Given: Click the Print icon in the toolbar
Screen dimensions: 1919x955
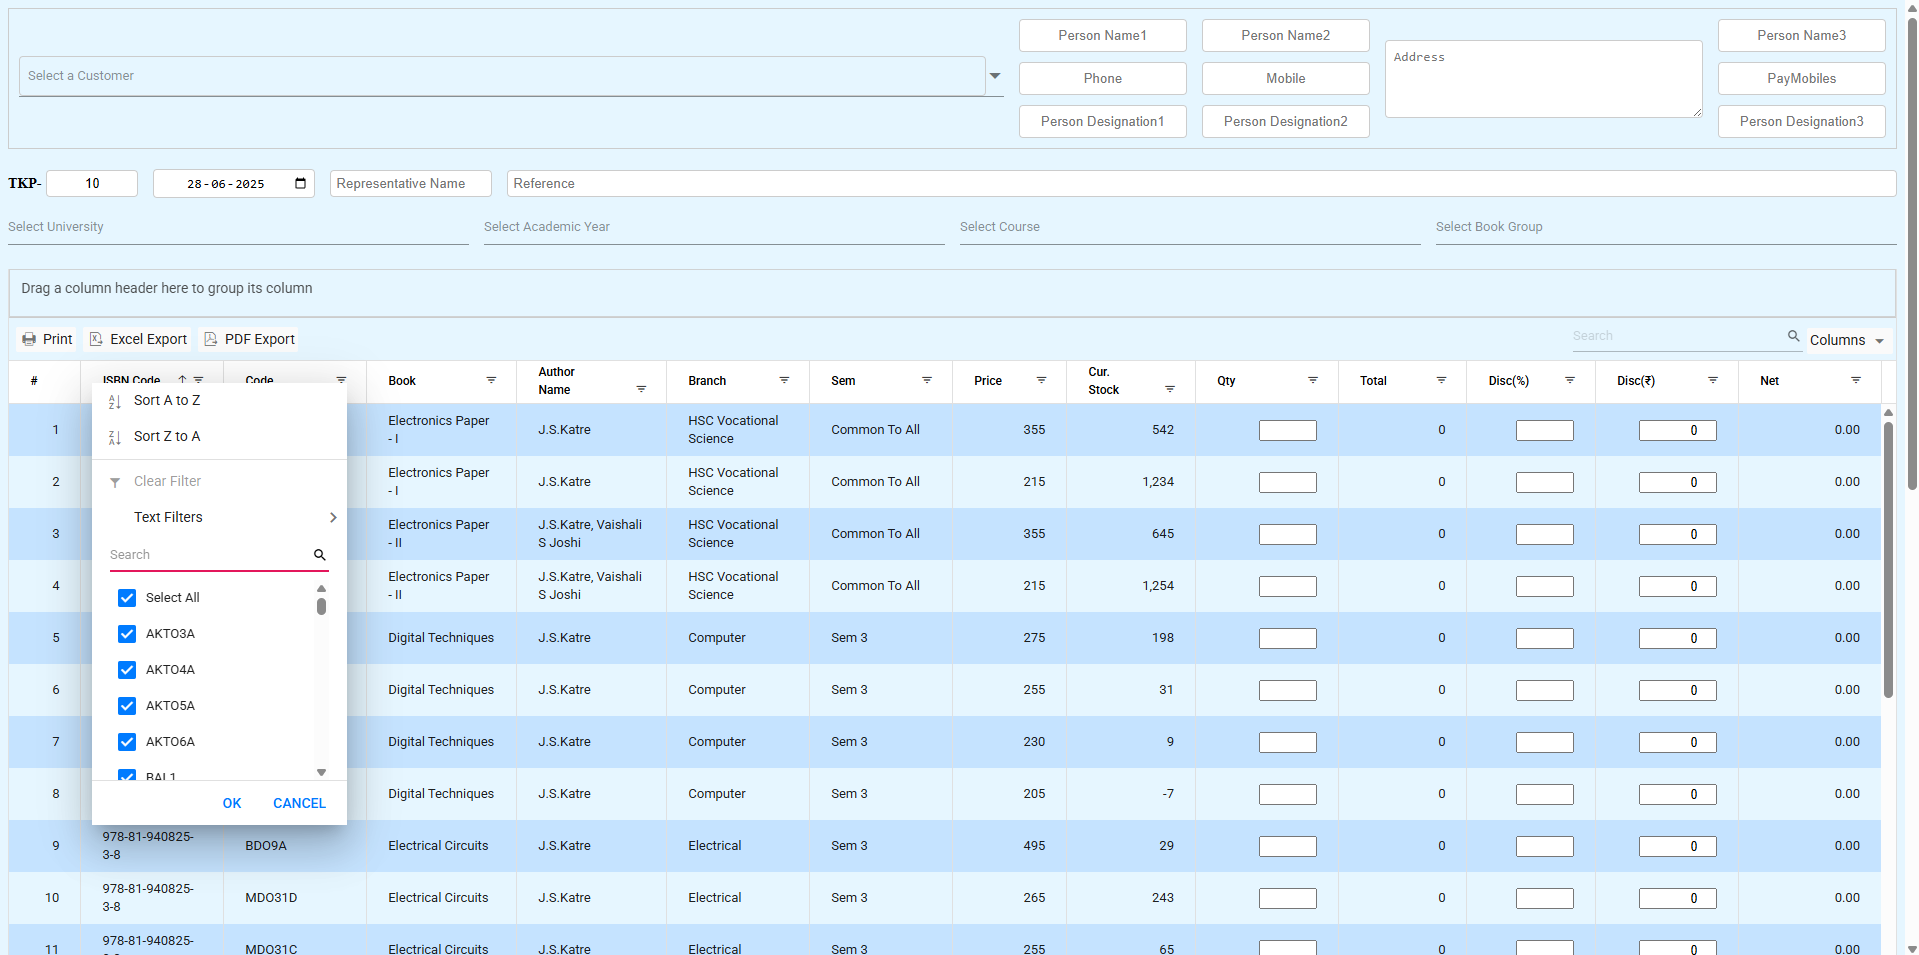Looking at the screenshot, I should [x=30, y=339].
